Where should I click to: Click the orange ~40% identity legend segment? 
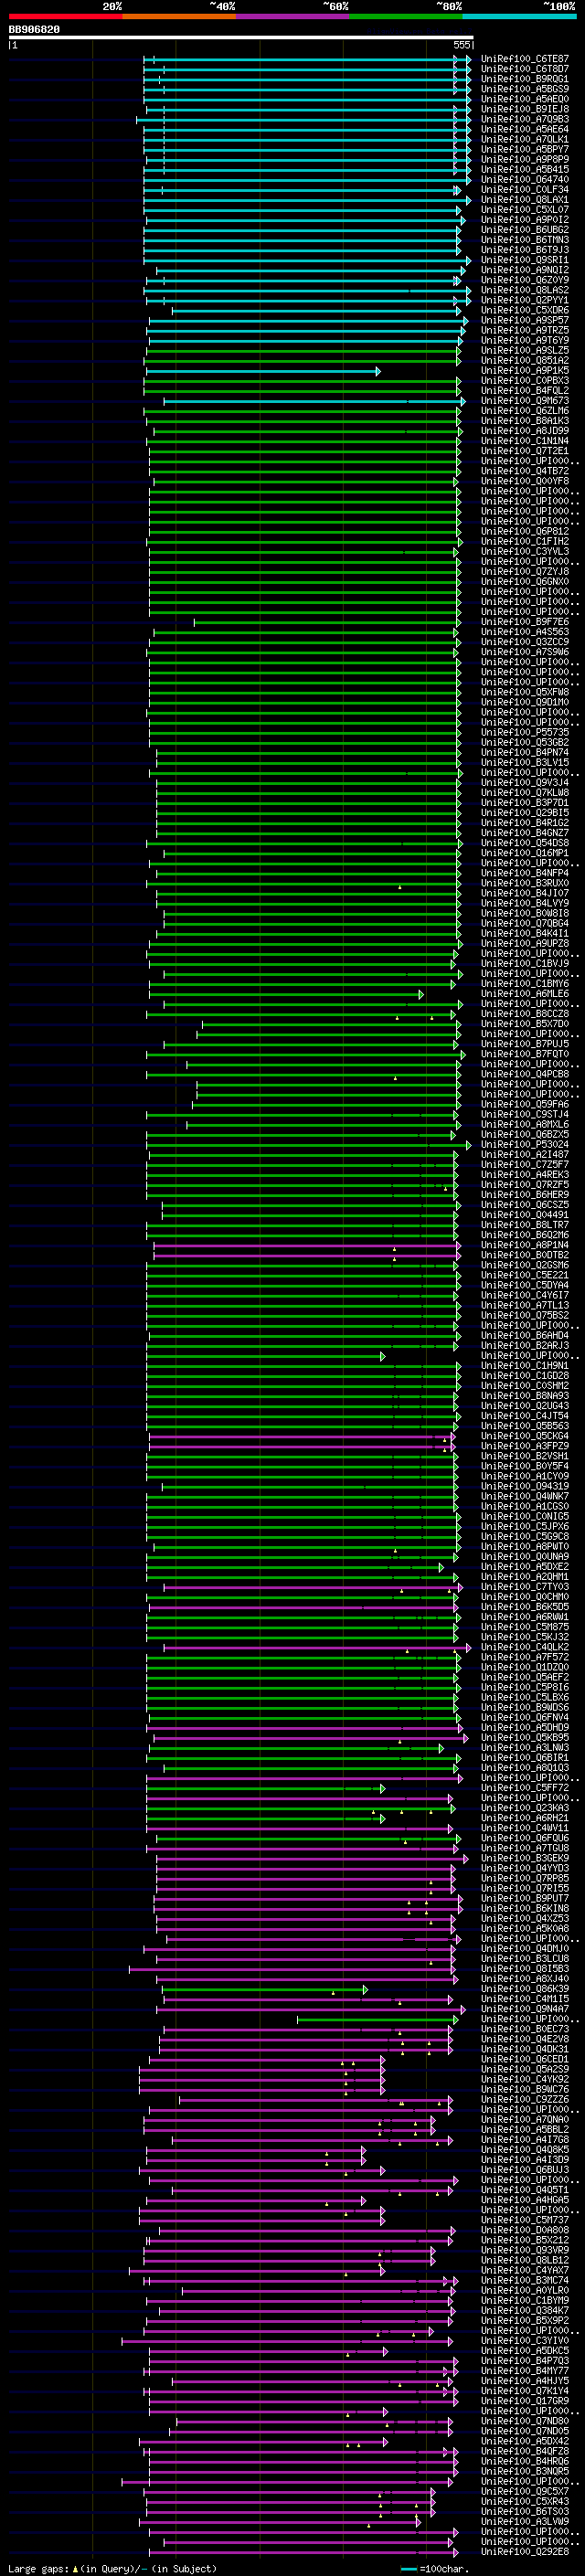coord(179,17)
